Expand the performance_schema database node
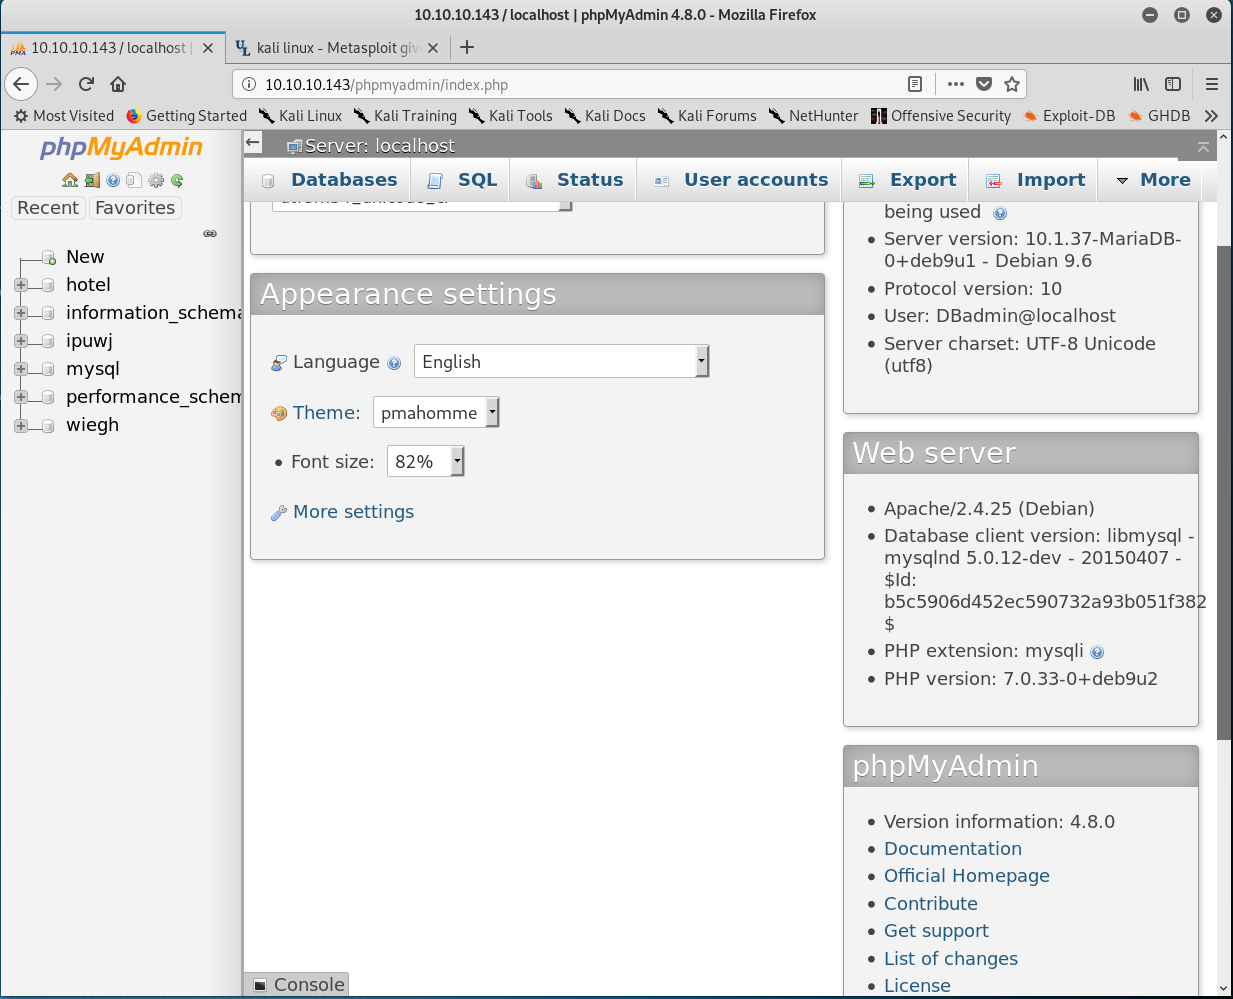This screenshot has width=1233, height=999. click(21, 397)
